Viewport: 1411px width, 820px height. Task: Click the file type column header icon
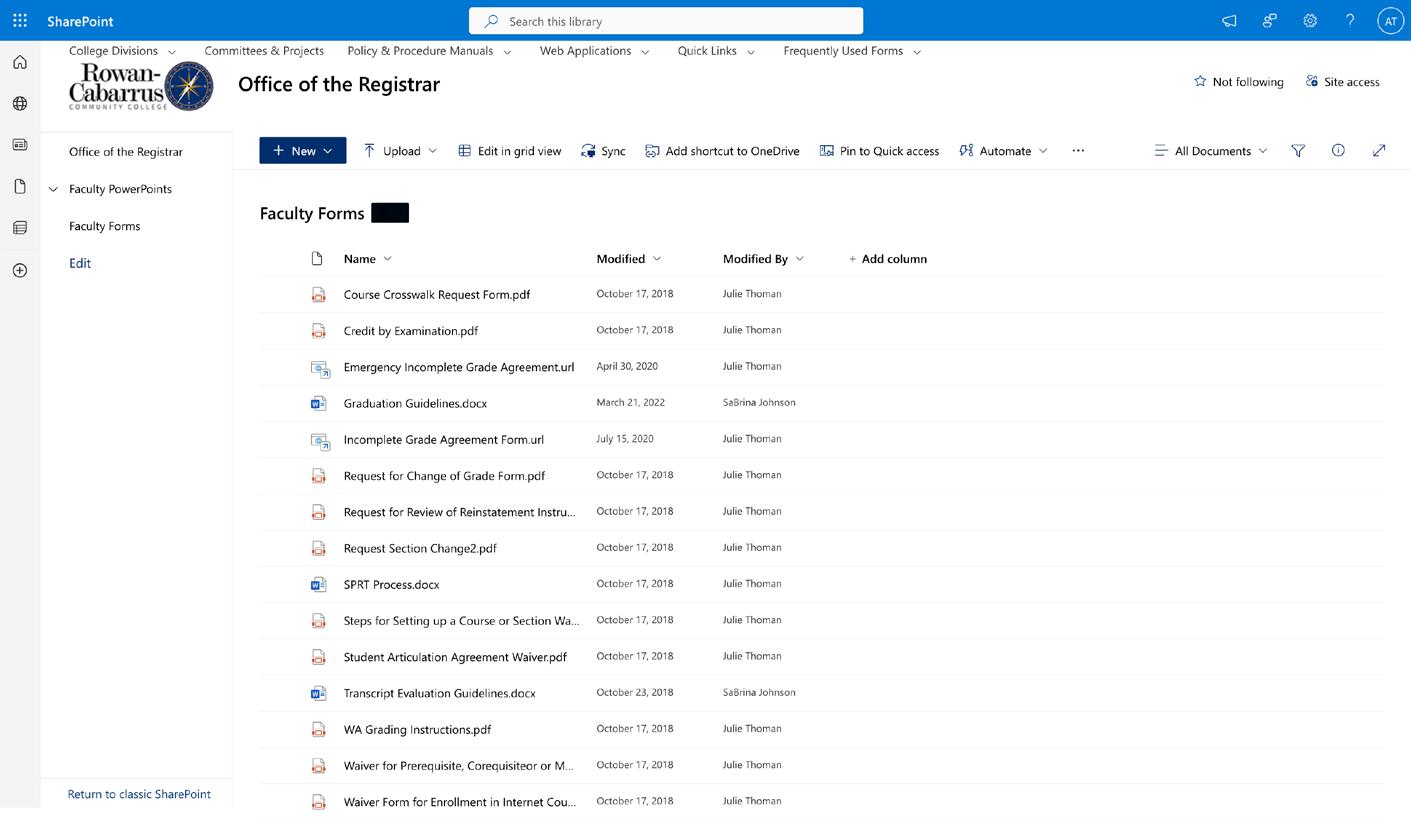point(317,259)
